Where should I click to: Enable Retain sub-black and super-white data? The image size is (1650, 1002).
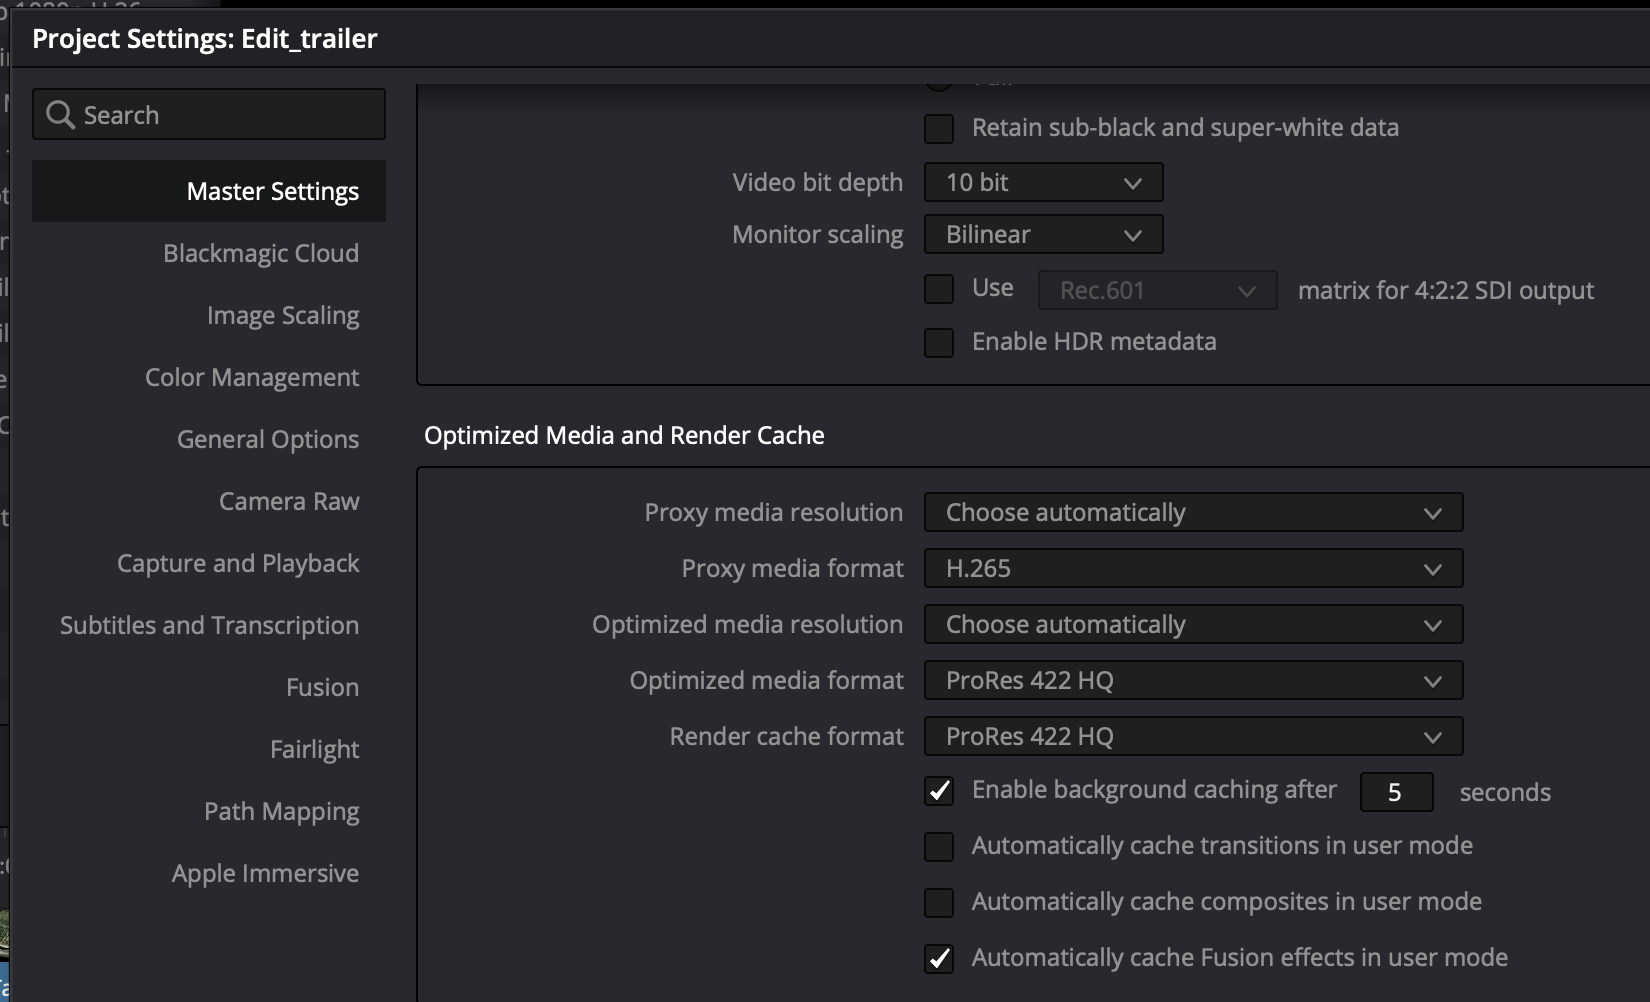(x=939, y=129)
